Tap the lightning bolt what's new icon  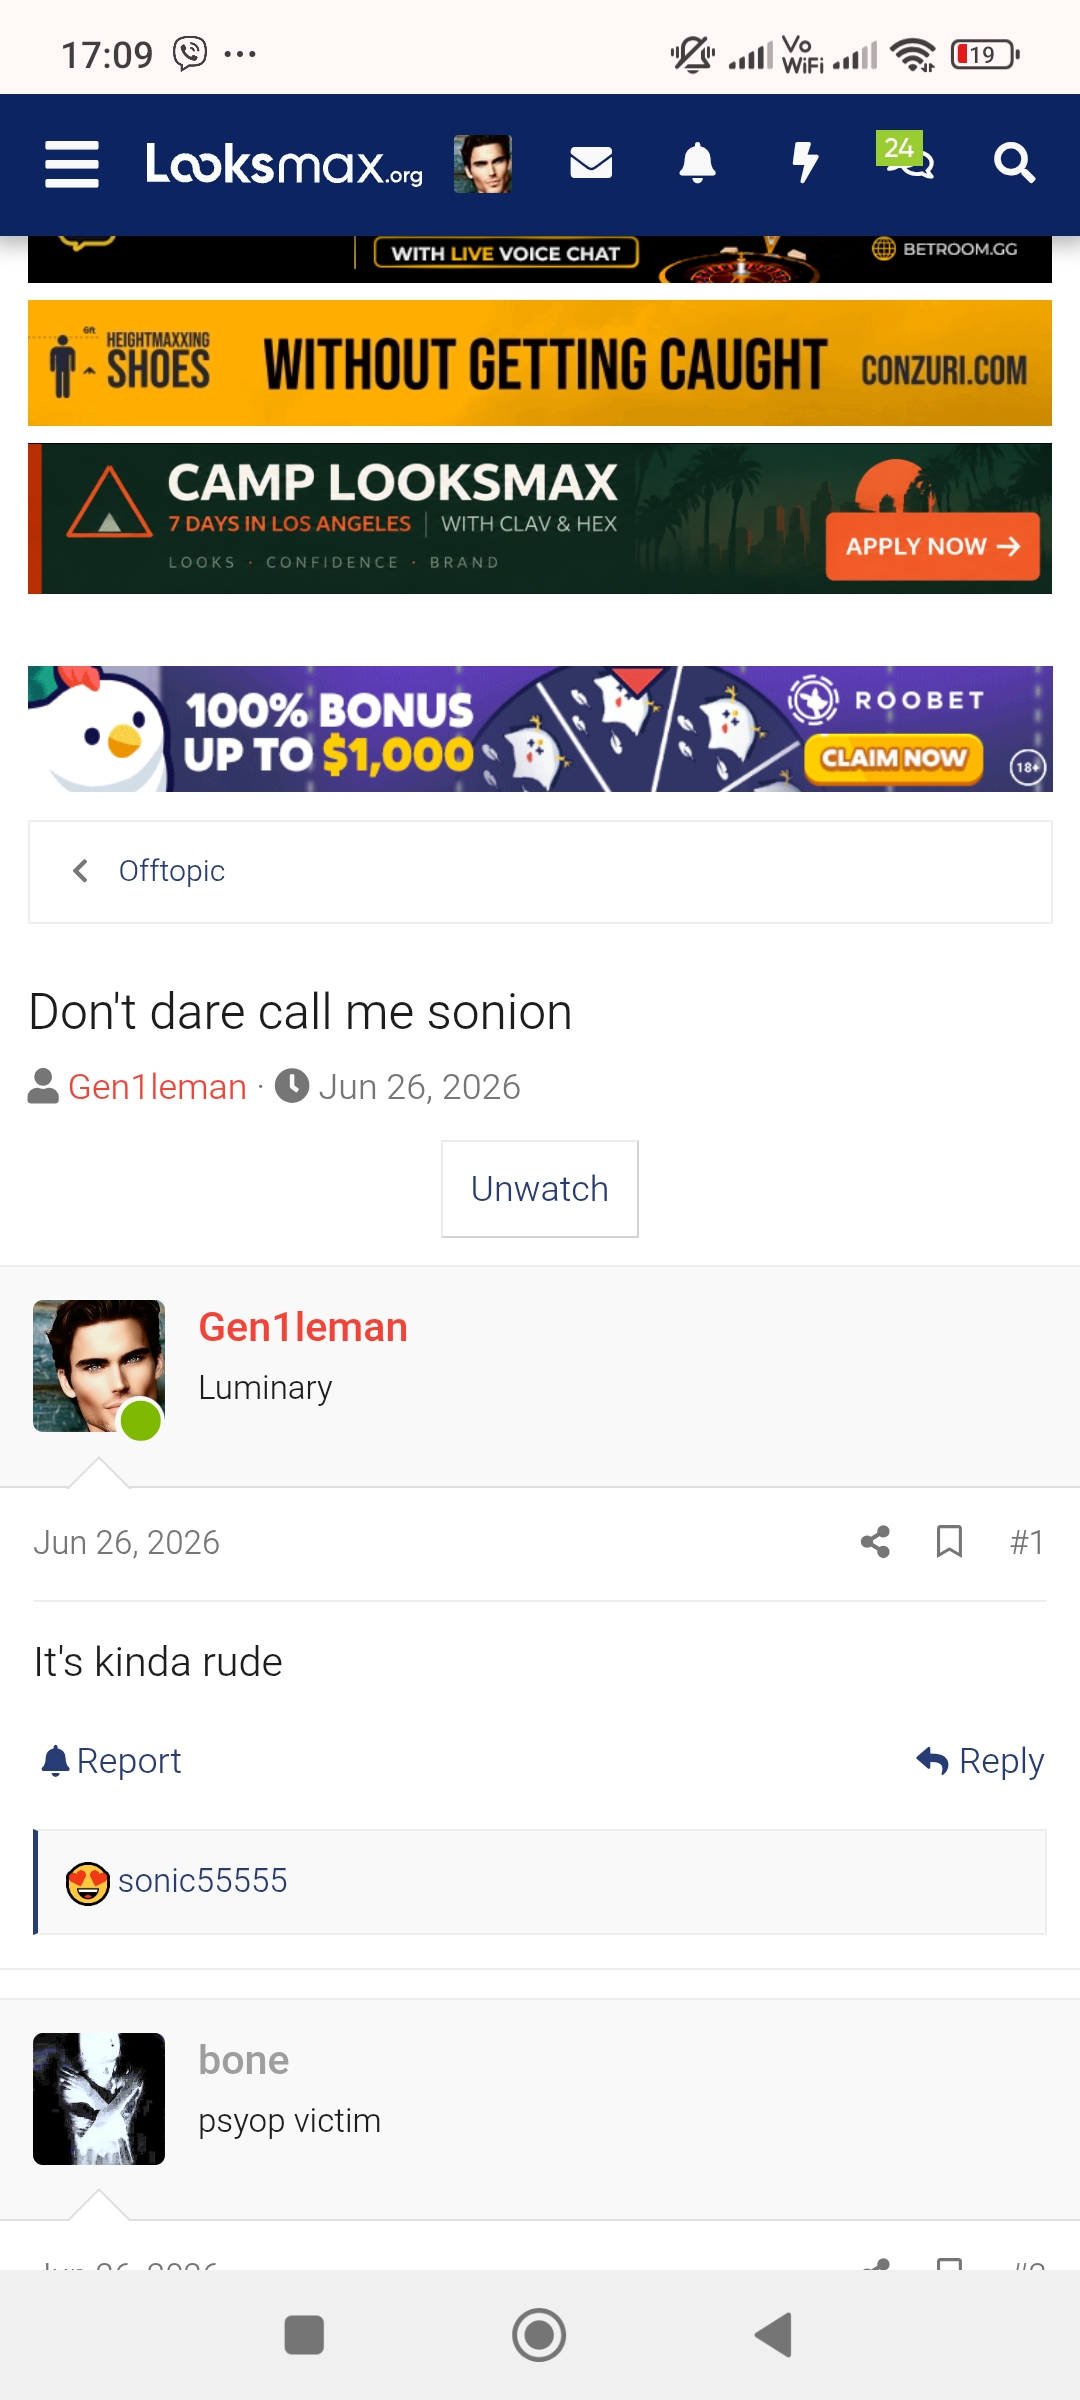[x=805, y=162]
